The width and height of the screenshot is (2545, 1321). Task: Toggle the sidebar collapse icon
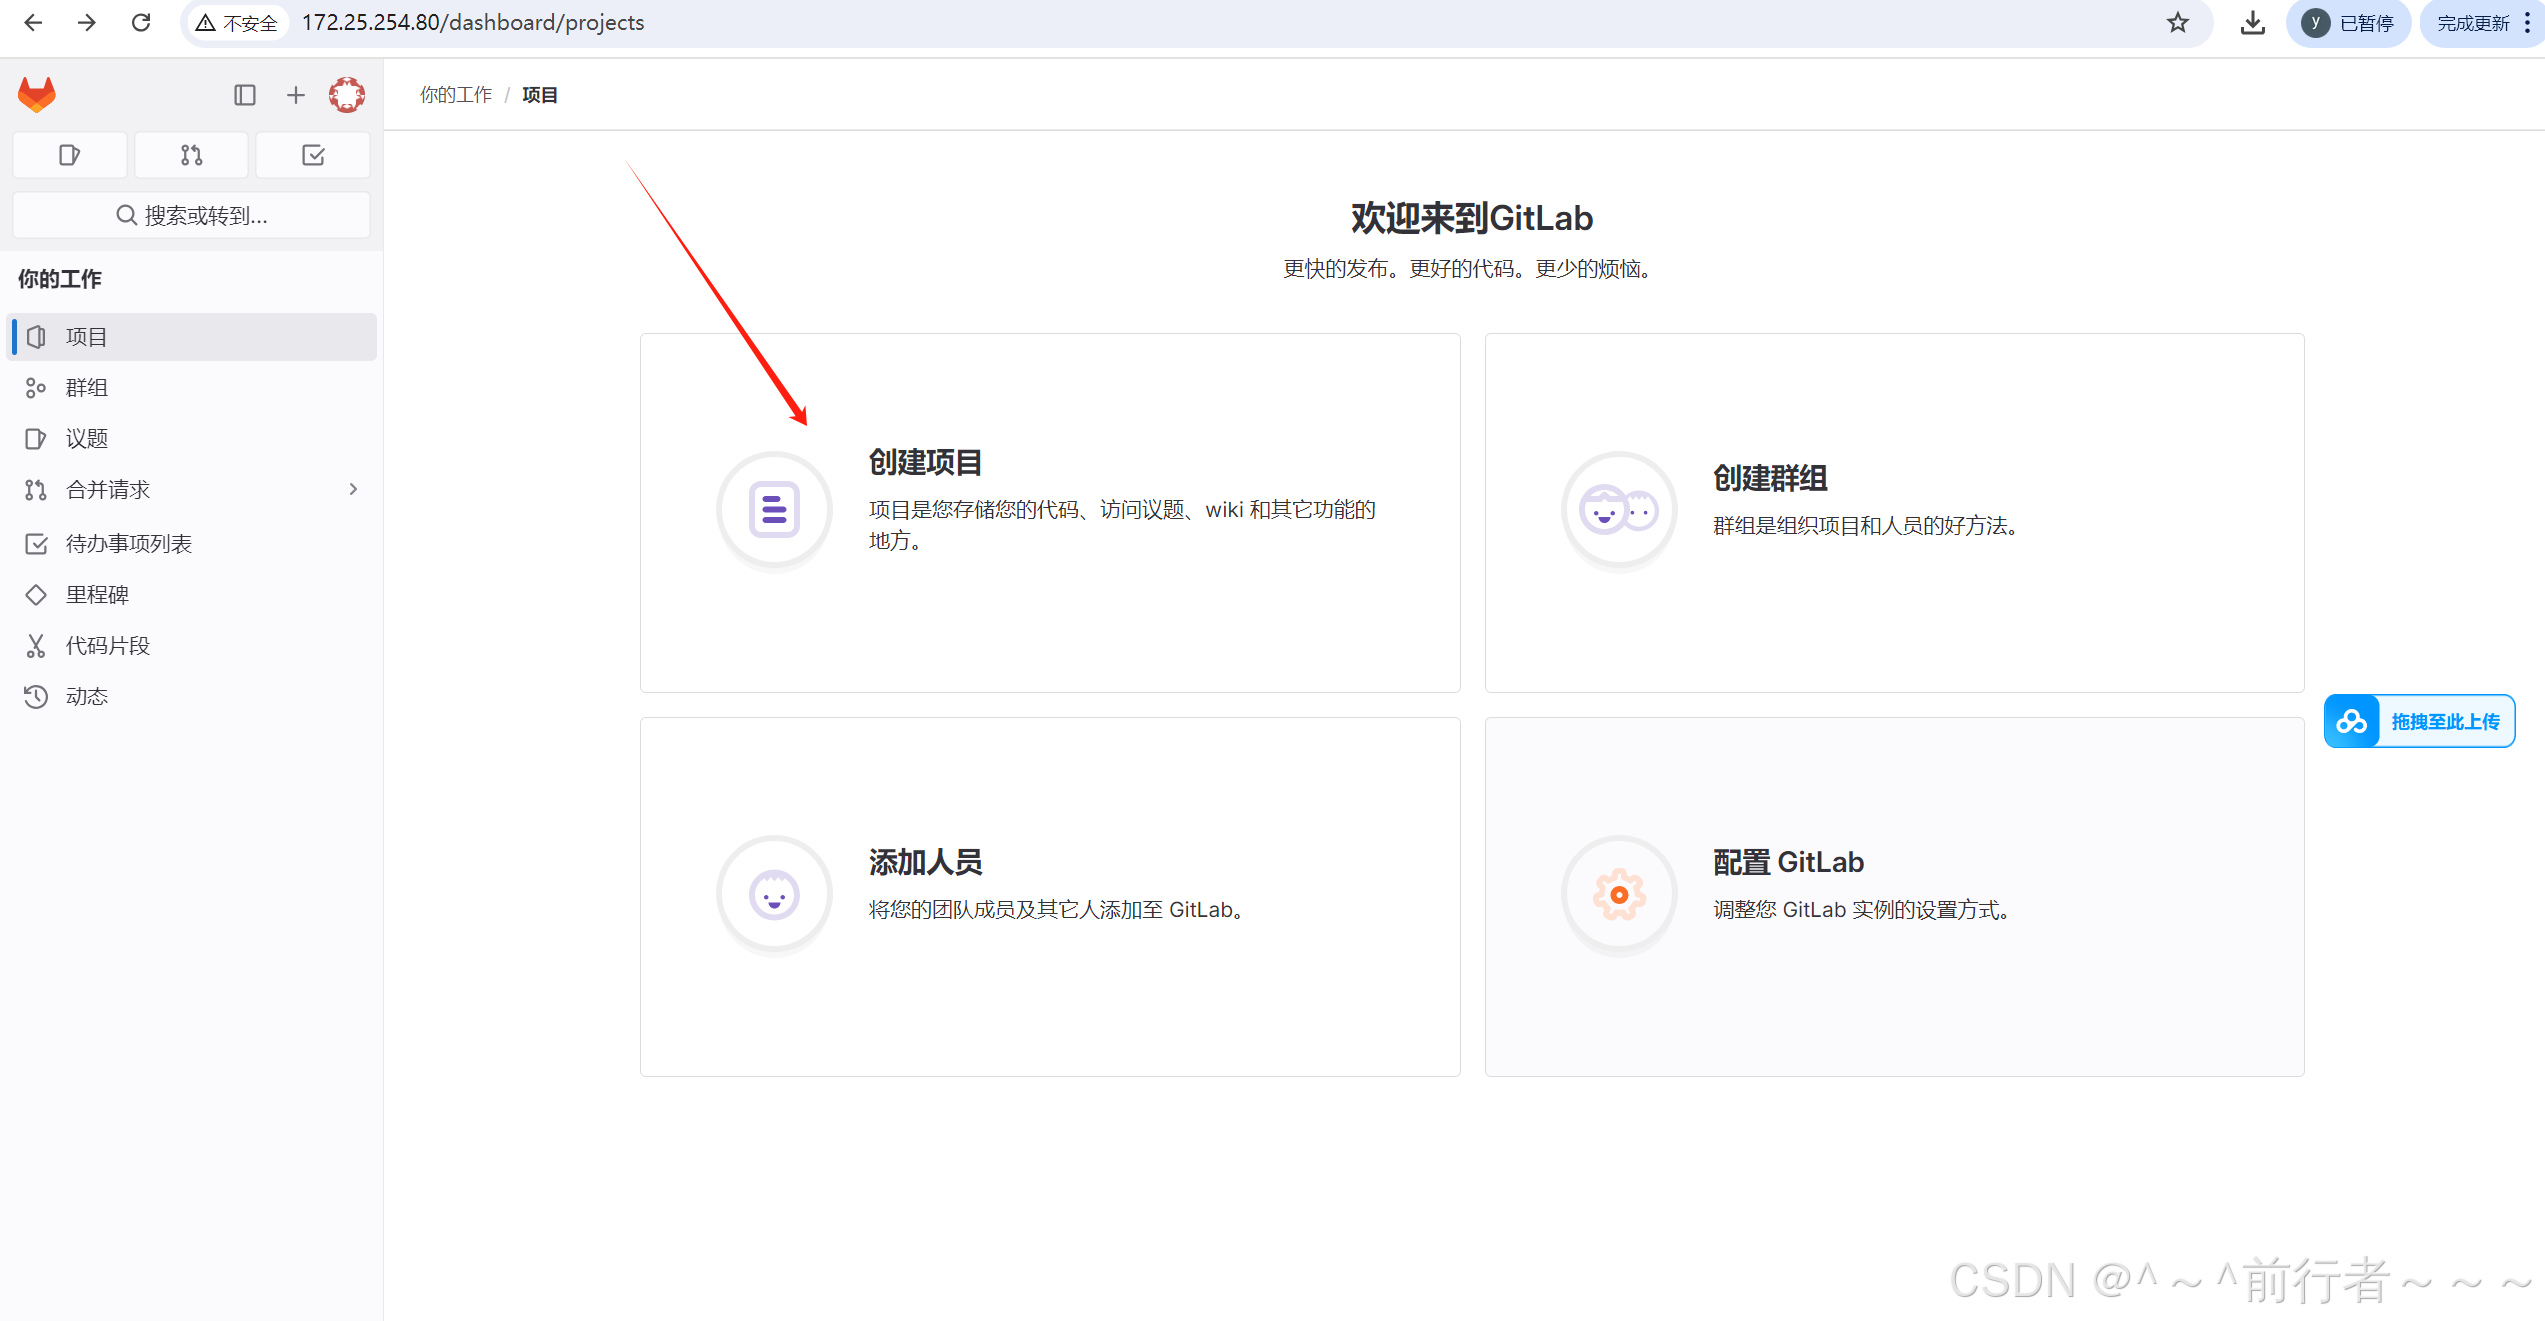coord(245,95)
